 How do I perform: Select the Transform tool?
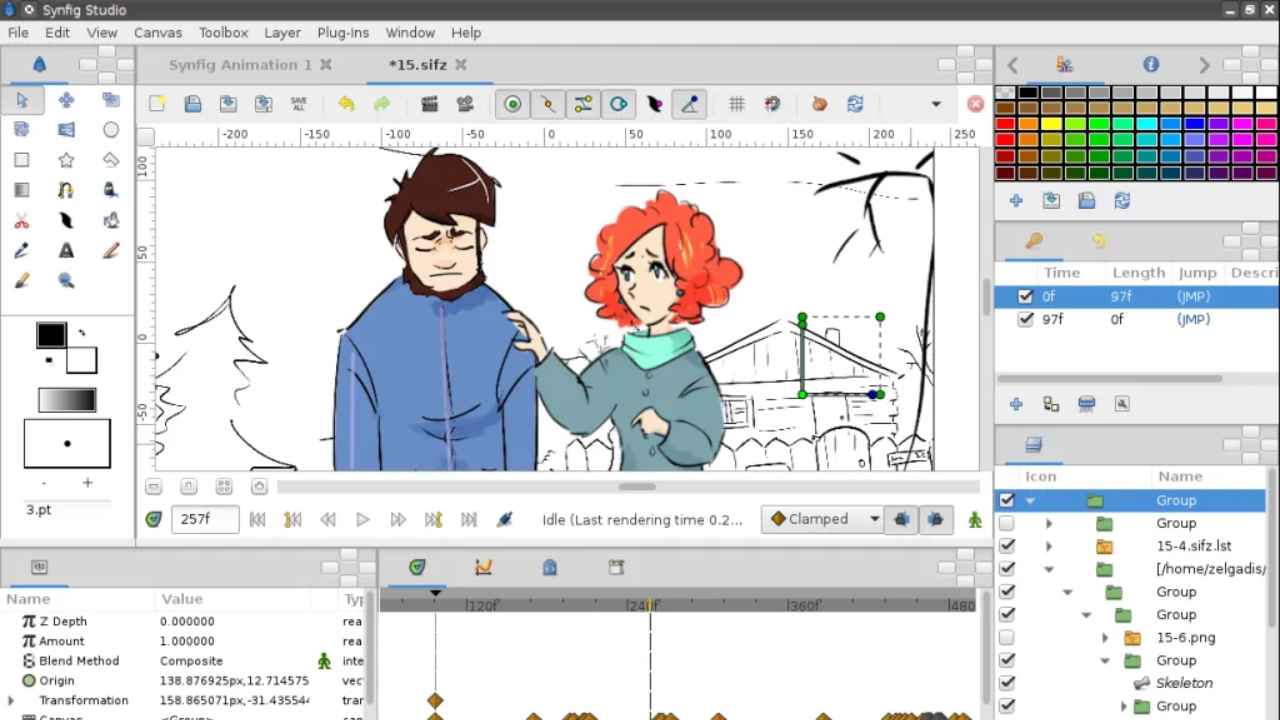[x=22, y=100]
